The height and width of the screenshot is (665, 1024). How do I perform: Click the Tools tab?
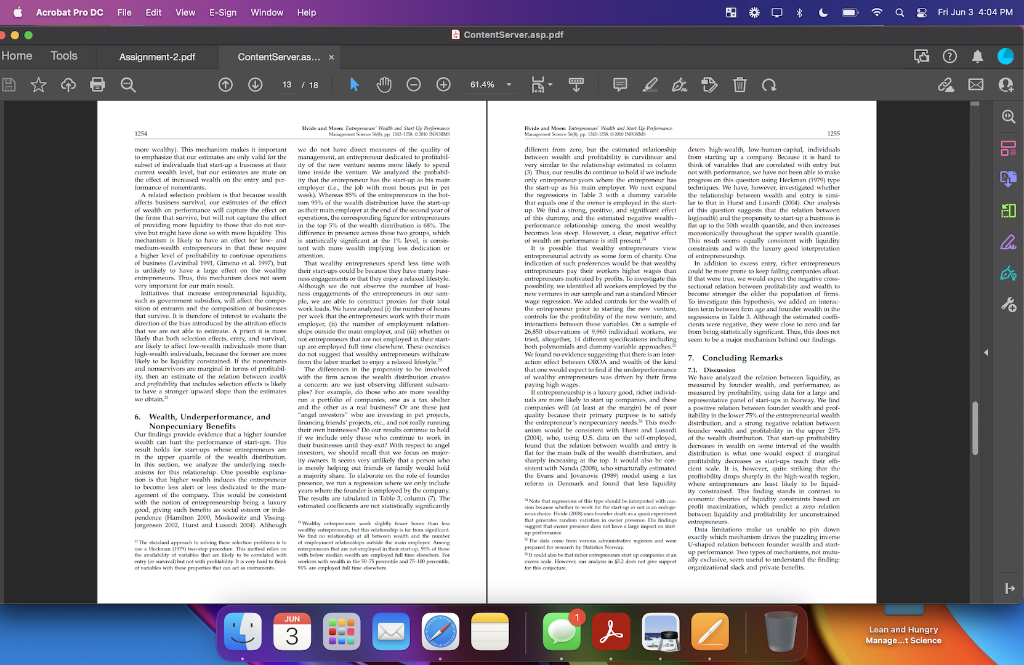pos(65,56)
